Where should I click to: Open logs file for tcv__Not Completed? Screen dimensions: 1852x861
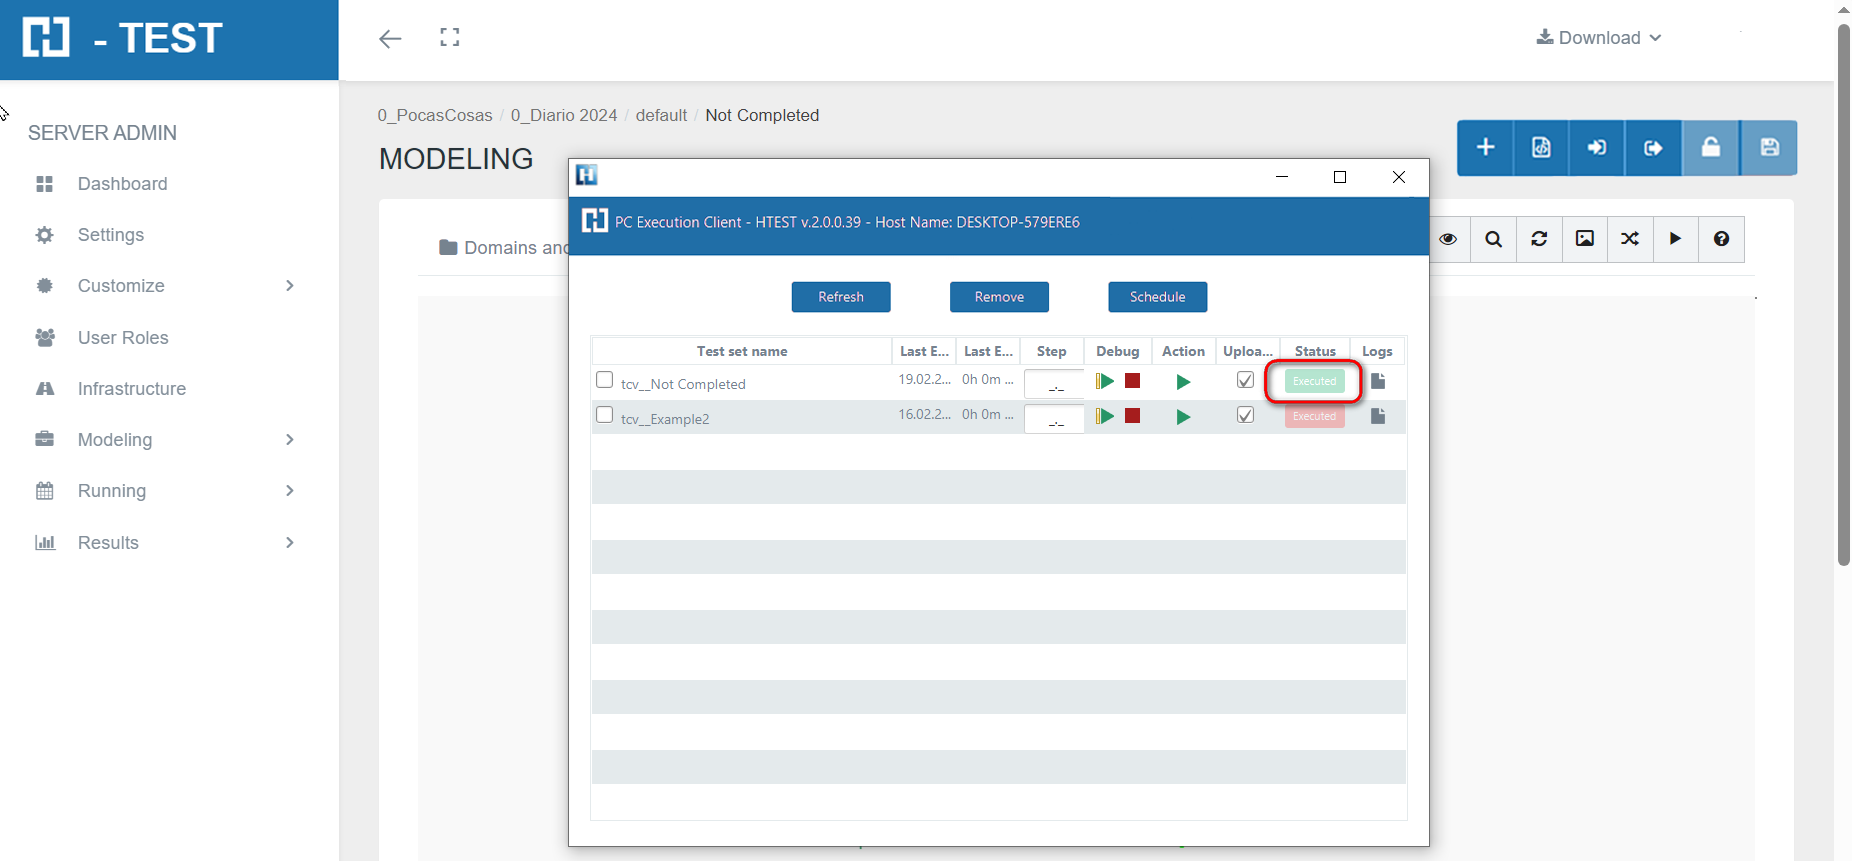(1377, 381)
